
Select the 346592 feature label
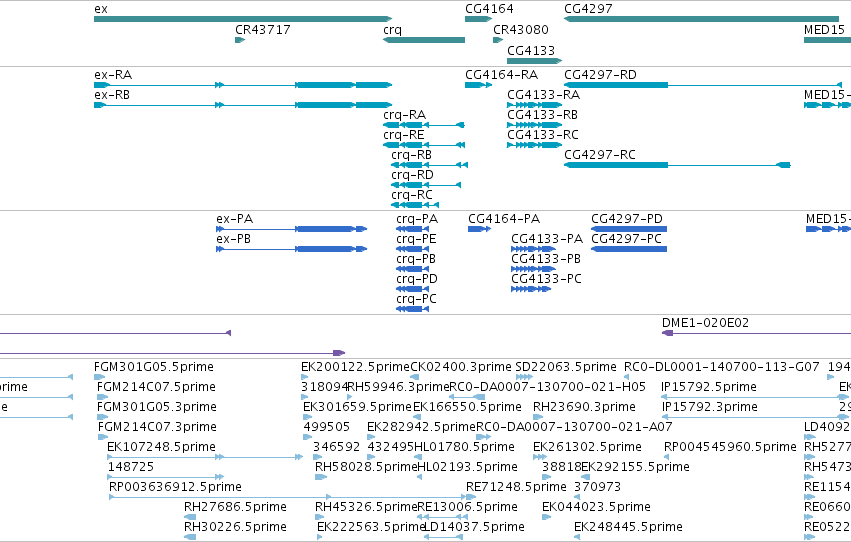point(336,447)
